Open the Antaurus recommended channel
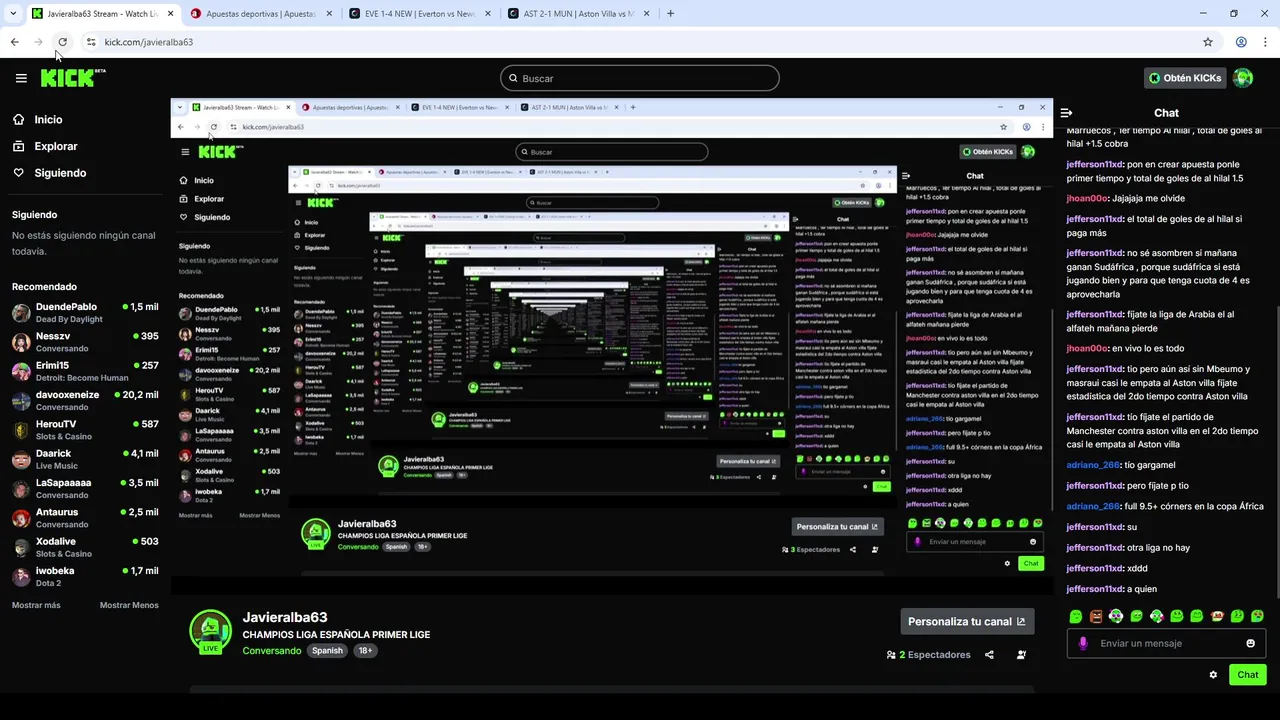The width and height of the screenshot is (1280, 720). tap(85, 518)
